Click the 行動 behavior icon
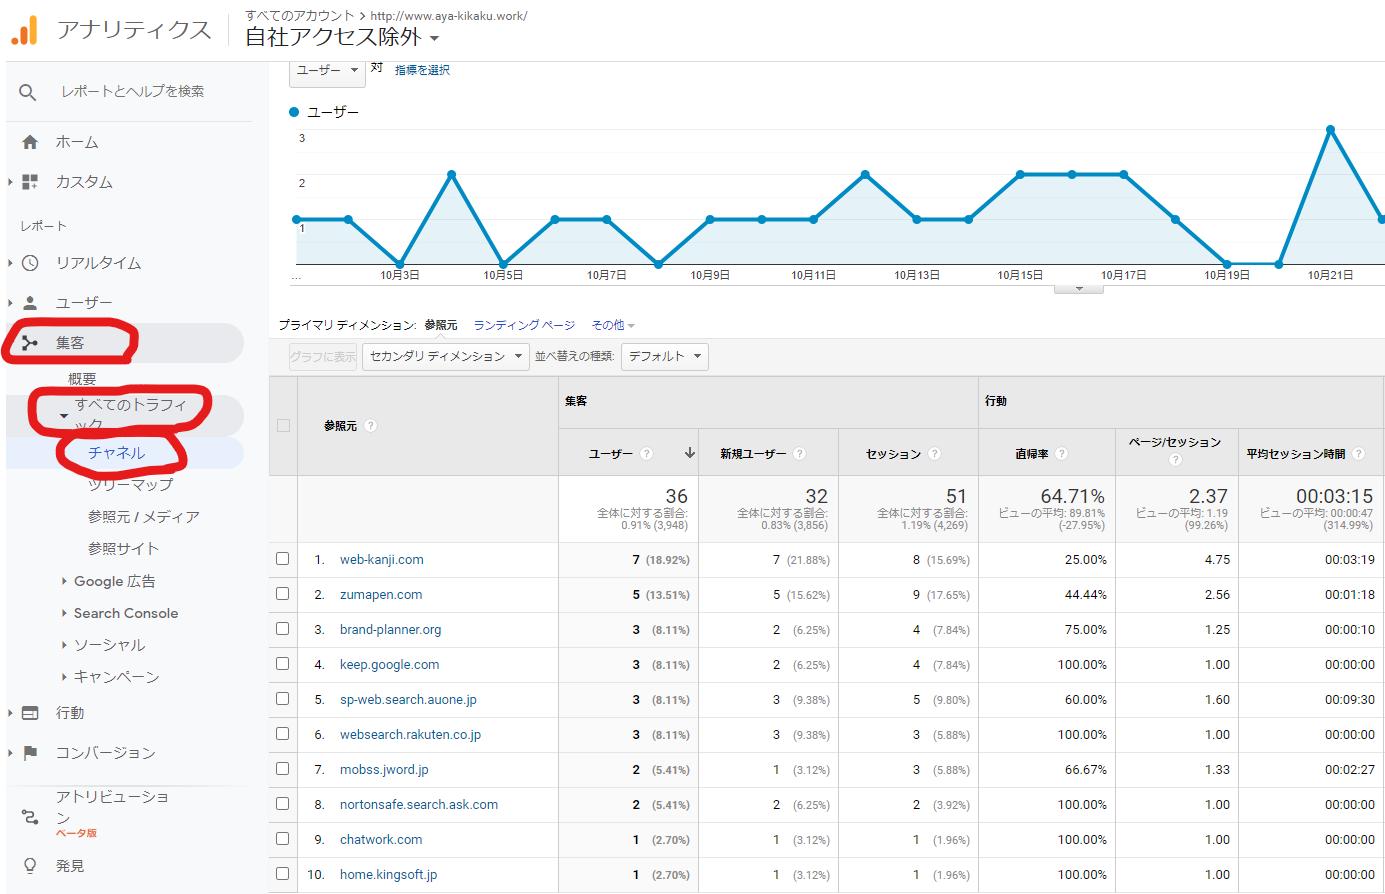 (x=30, y=713)
